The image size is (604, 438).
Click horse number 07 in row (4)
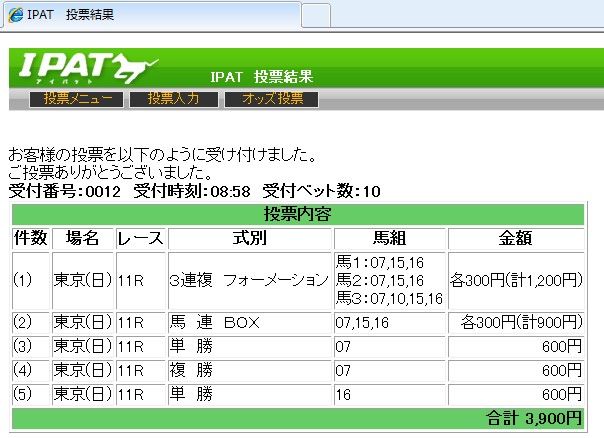coord(343,371)
